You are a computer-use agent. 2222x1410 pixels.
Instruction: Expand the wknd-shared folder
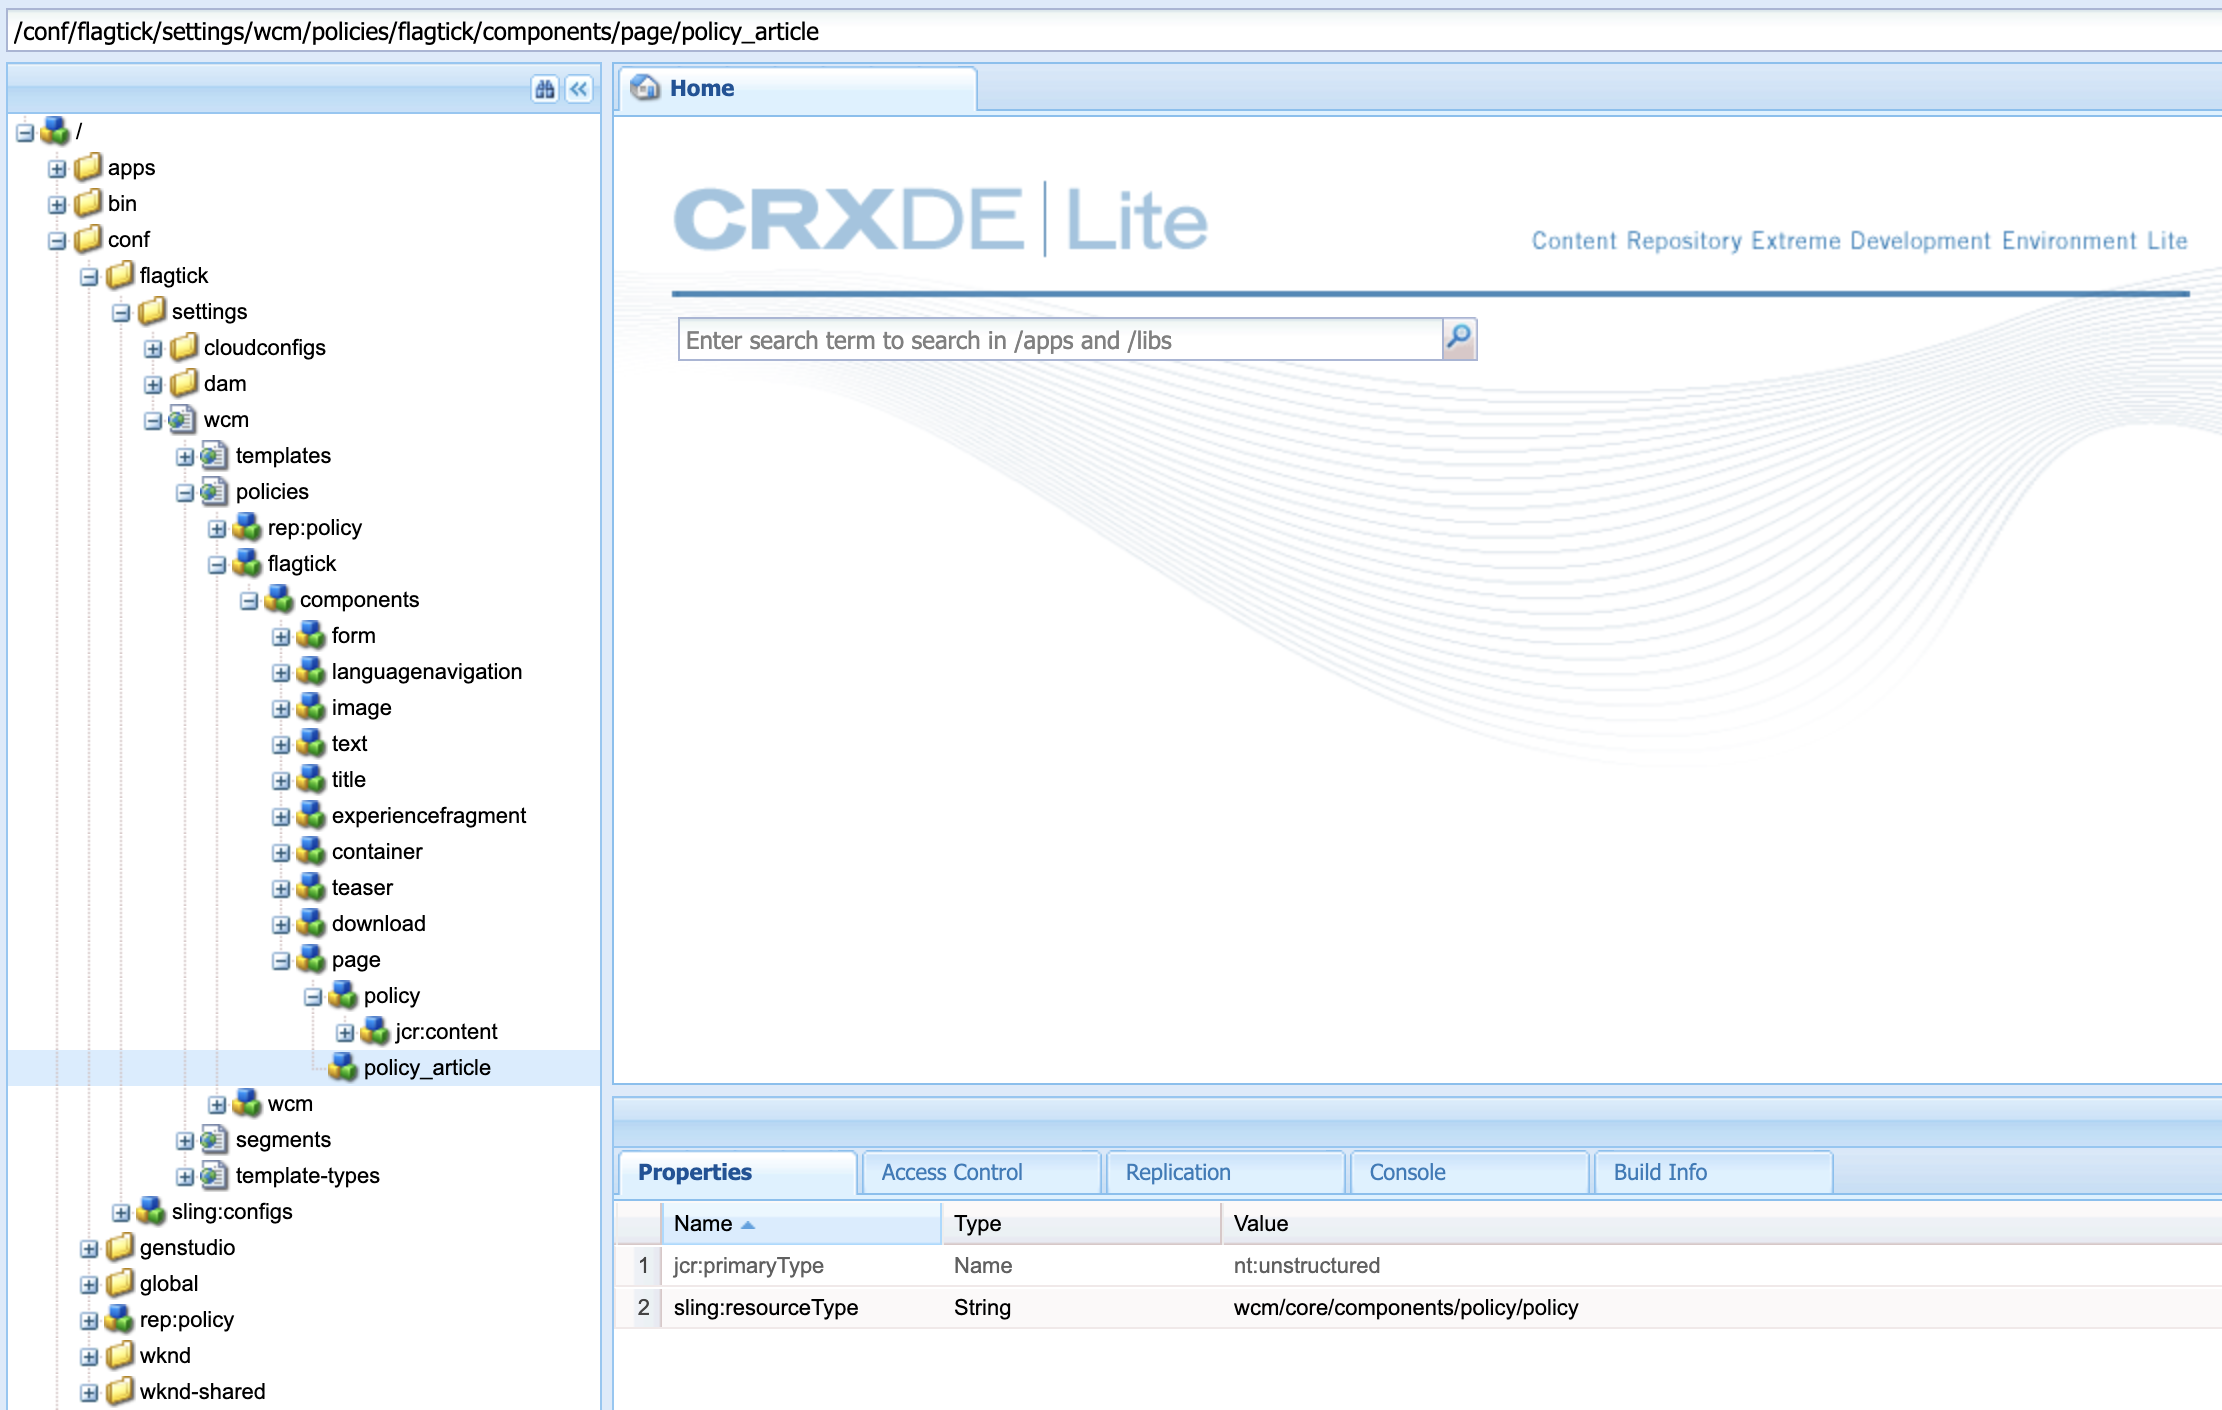click(x=89, y=1392)
